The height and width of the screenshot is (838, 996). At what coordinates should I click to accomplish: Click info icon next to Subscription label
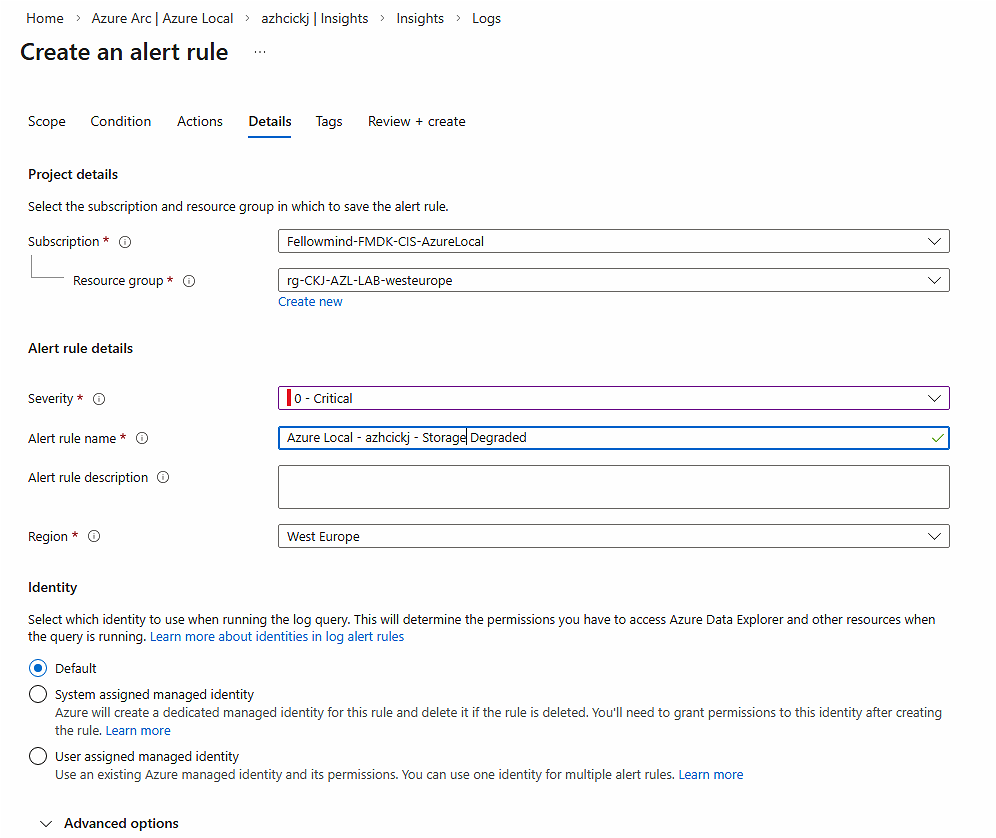(125, 242)
